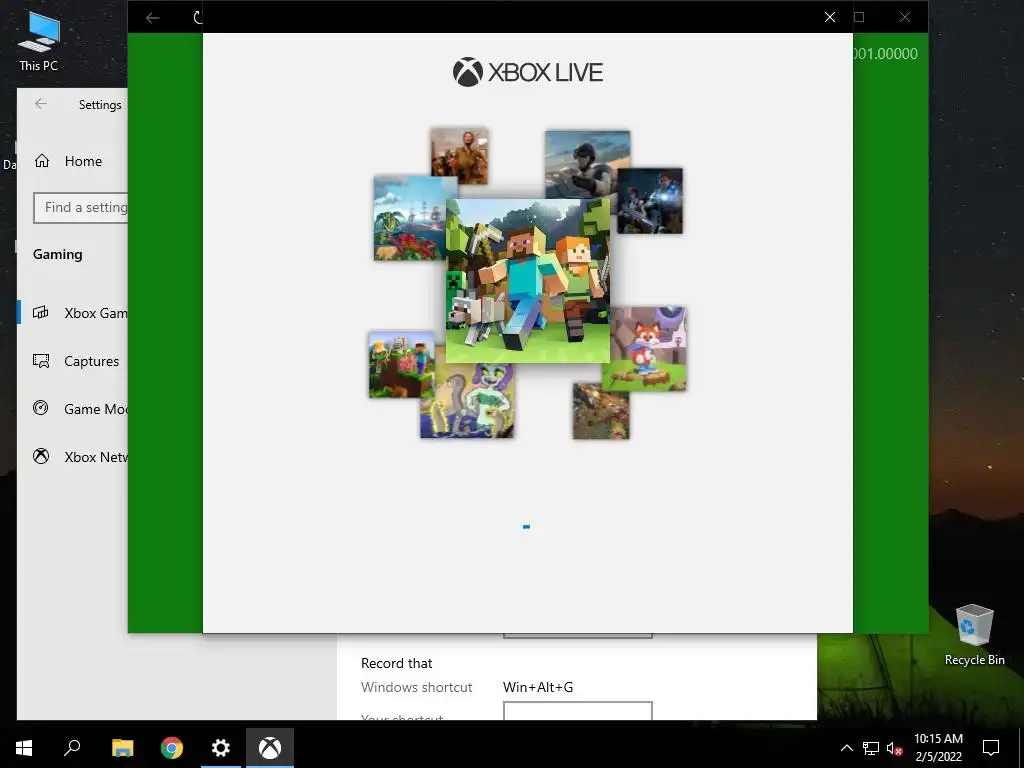1024x768 pixels.
Task: Select the pirate ship game thumbnail
Action: [x=410, y=217]
